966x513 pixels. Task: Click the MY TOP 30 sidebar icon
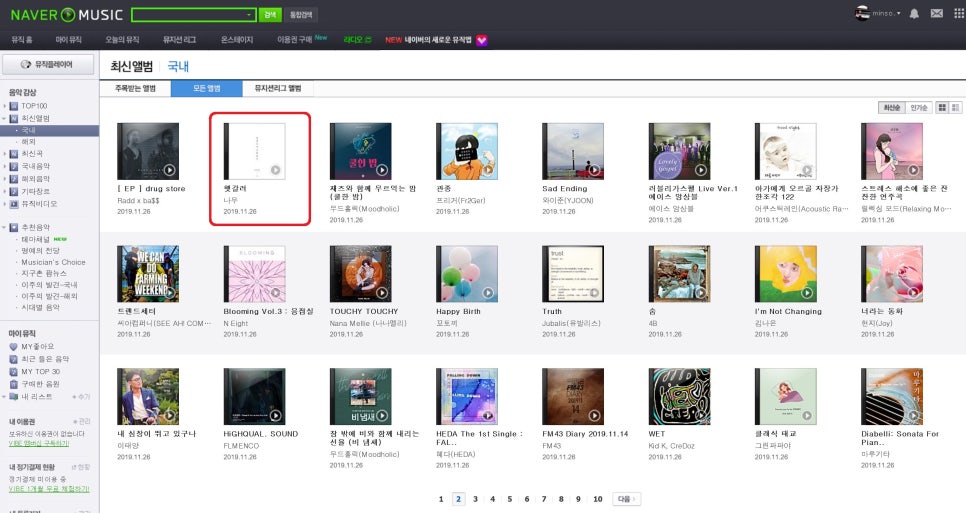(x=14, y=372)
